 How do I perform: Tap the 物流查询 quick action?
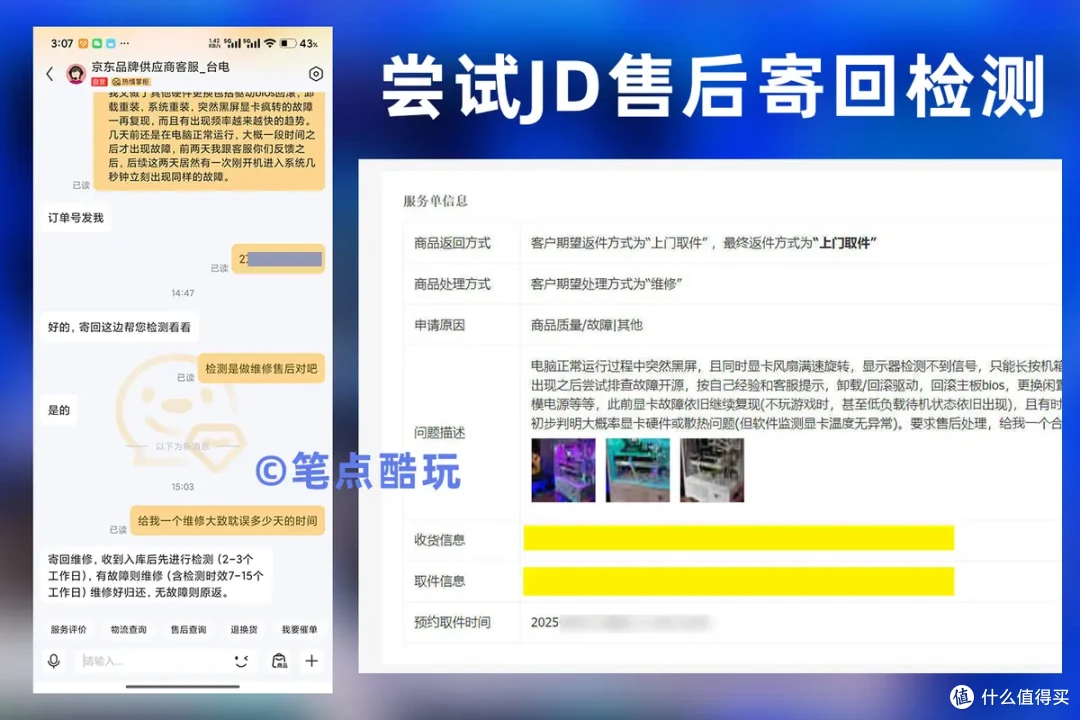[129, 629]
